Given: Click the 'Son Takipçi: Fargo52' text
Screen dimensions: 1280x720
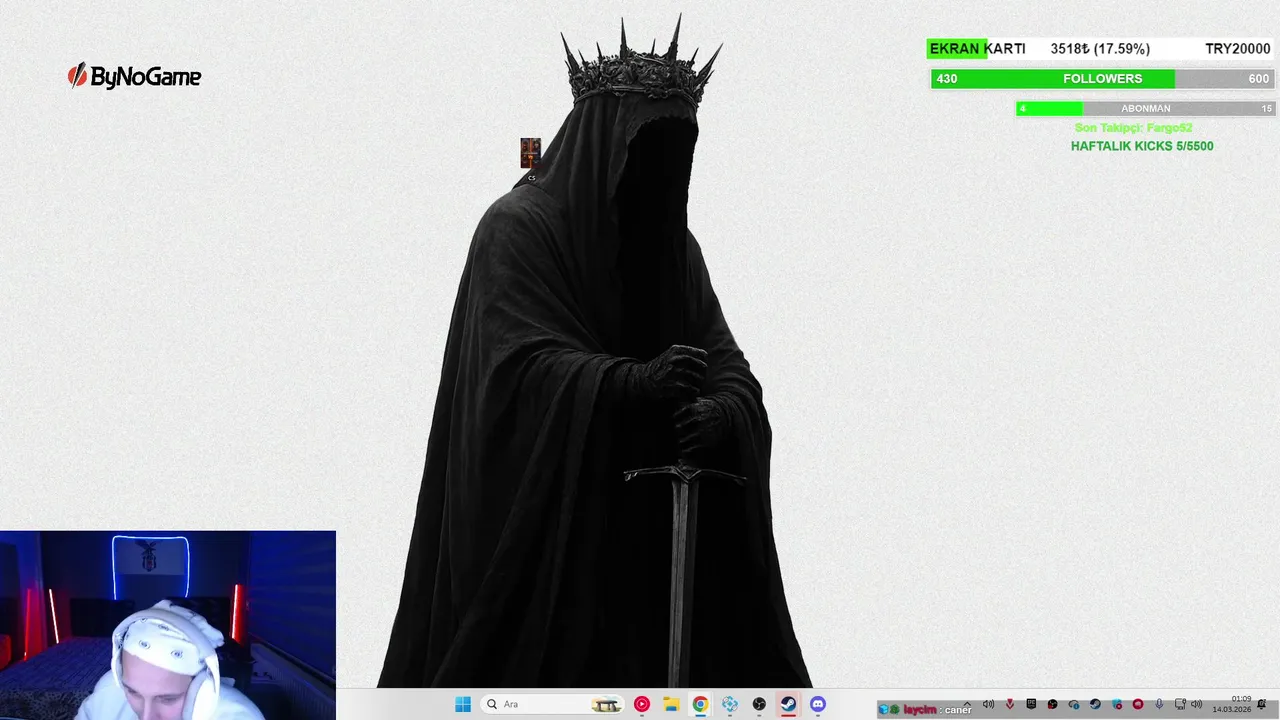Looking at the screenshot, I should pos(1133,128).
